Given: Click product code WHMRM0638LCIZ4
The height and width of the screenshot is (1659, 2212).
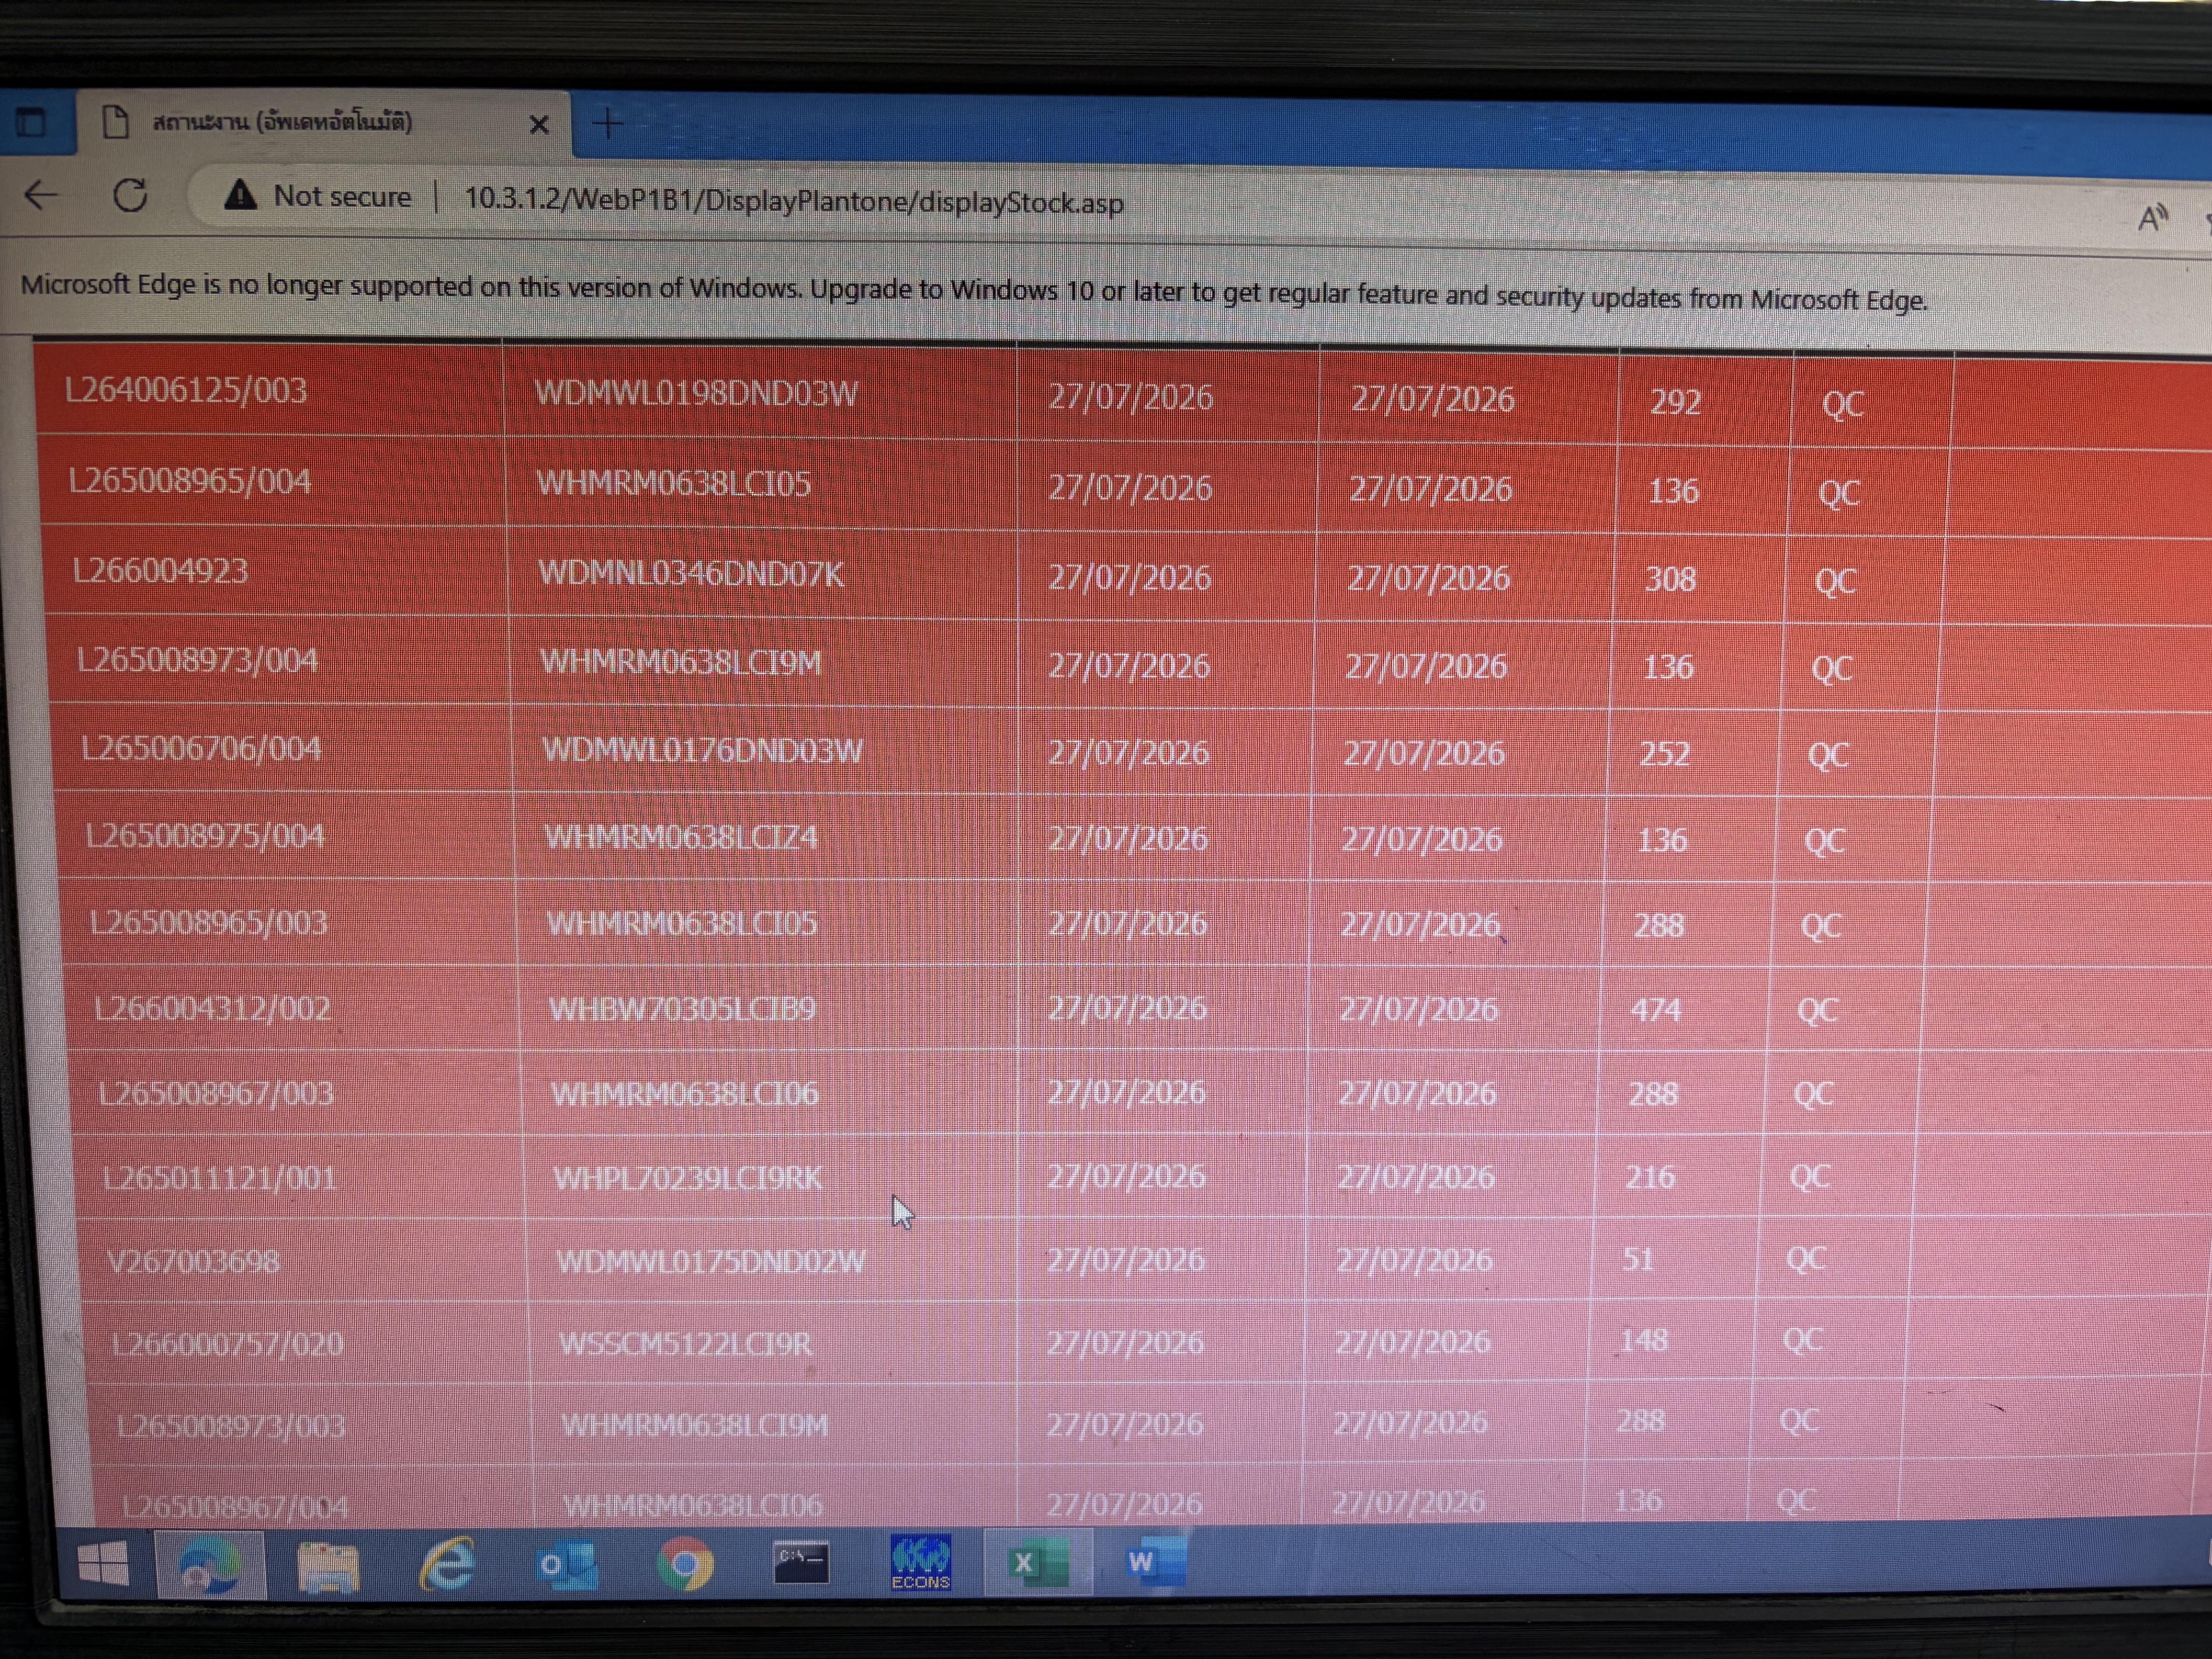Looking at the screenshot, I should click(x=681, y=837).
